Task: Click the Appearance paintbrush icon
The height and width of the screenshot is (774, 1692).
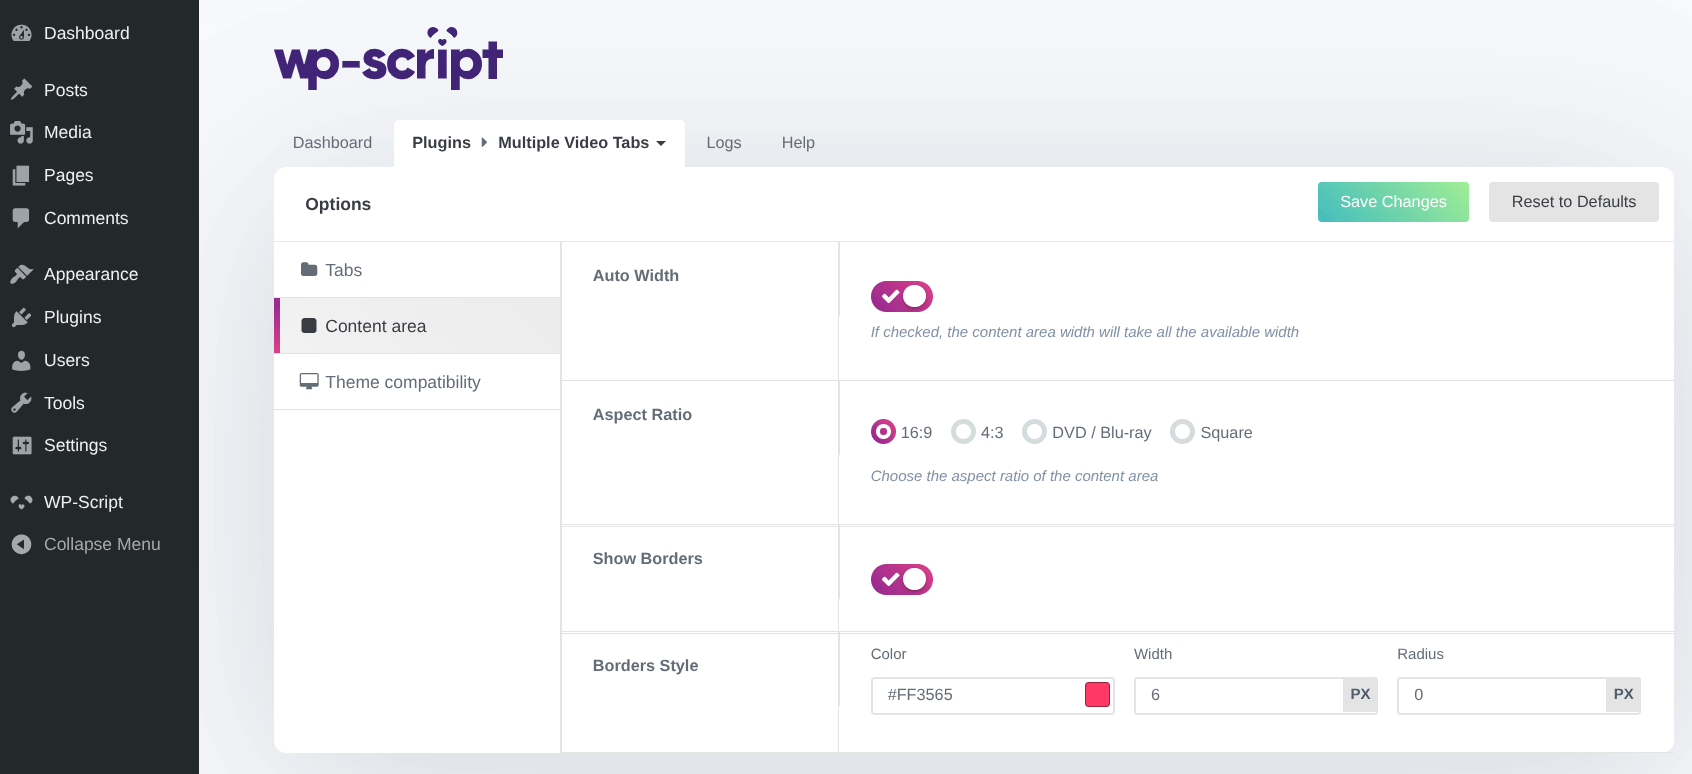Action: (x=21, y=274)
